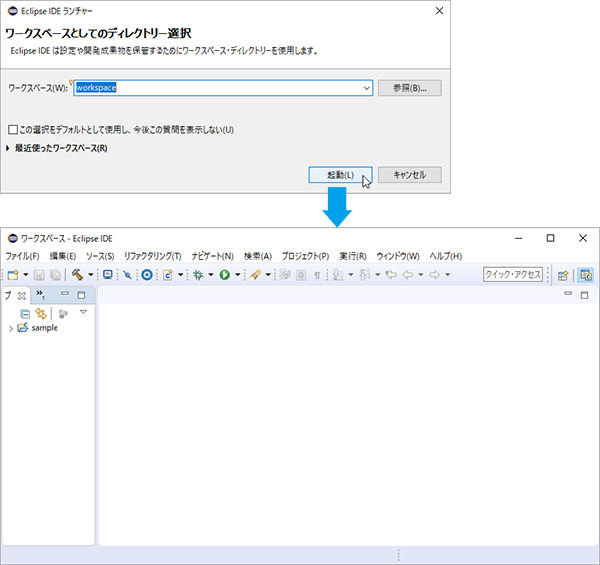This screenshot has height=565, width=600.
Task: Click the crossed-out link icon in toolbar
Action: [127, 275]
